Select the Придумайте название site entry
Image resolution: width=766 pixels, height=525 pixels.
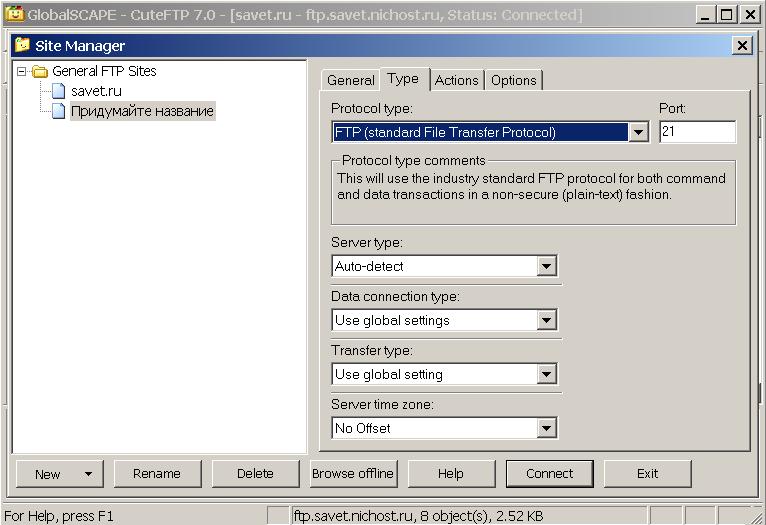pyautogui.click(x=142, y=111)
